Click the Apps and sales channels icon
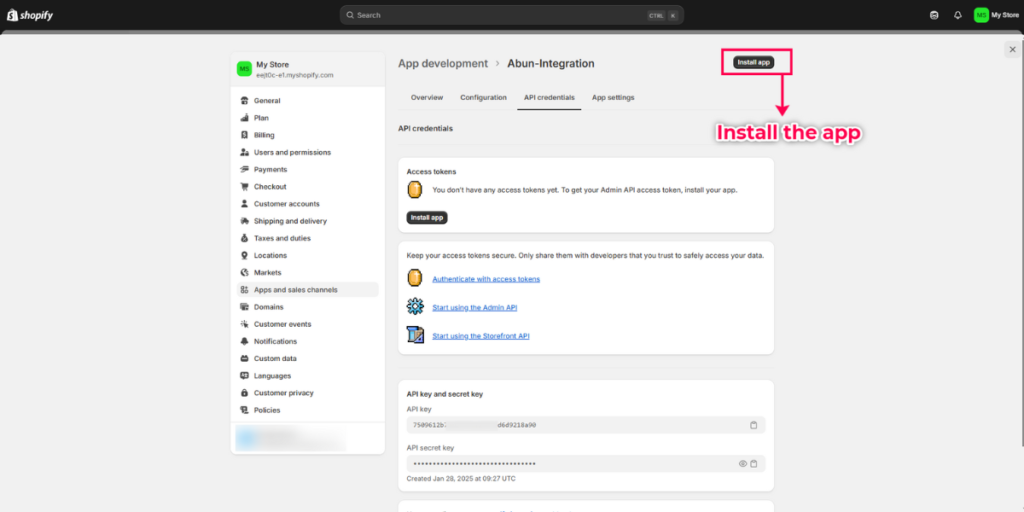Image resolution: width=1024 pixels, height=512 pixels. [x=244, y=290]
